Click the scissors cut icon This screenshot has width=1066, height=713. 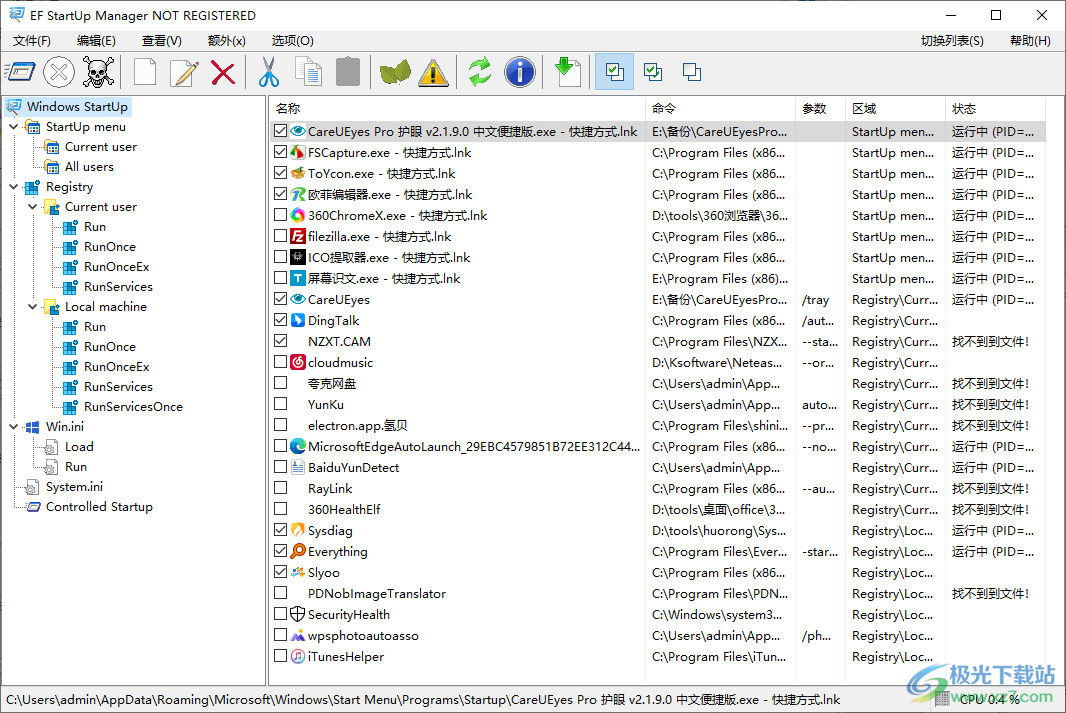pyautogui.click(x=269, y=72)
